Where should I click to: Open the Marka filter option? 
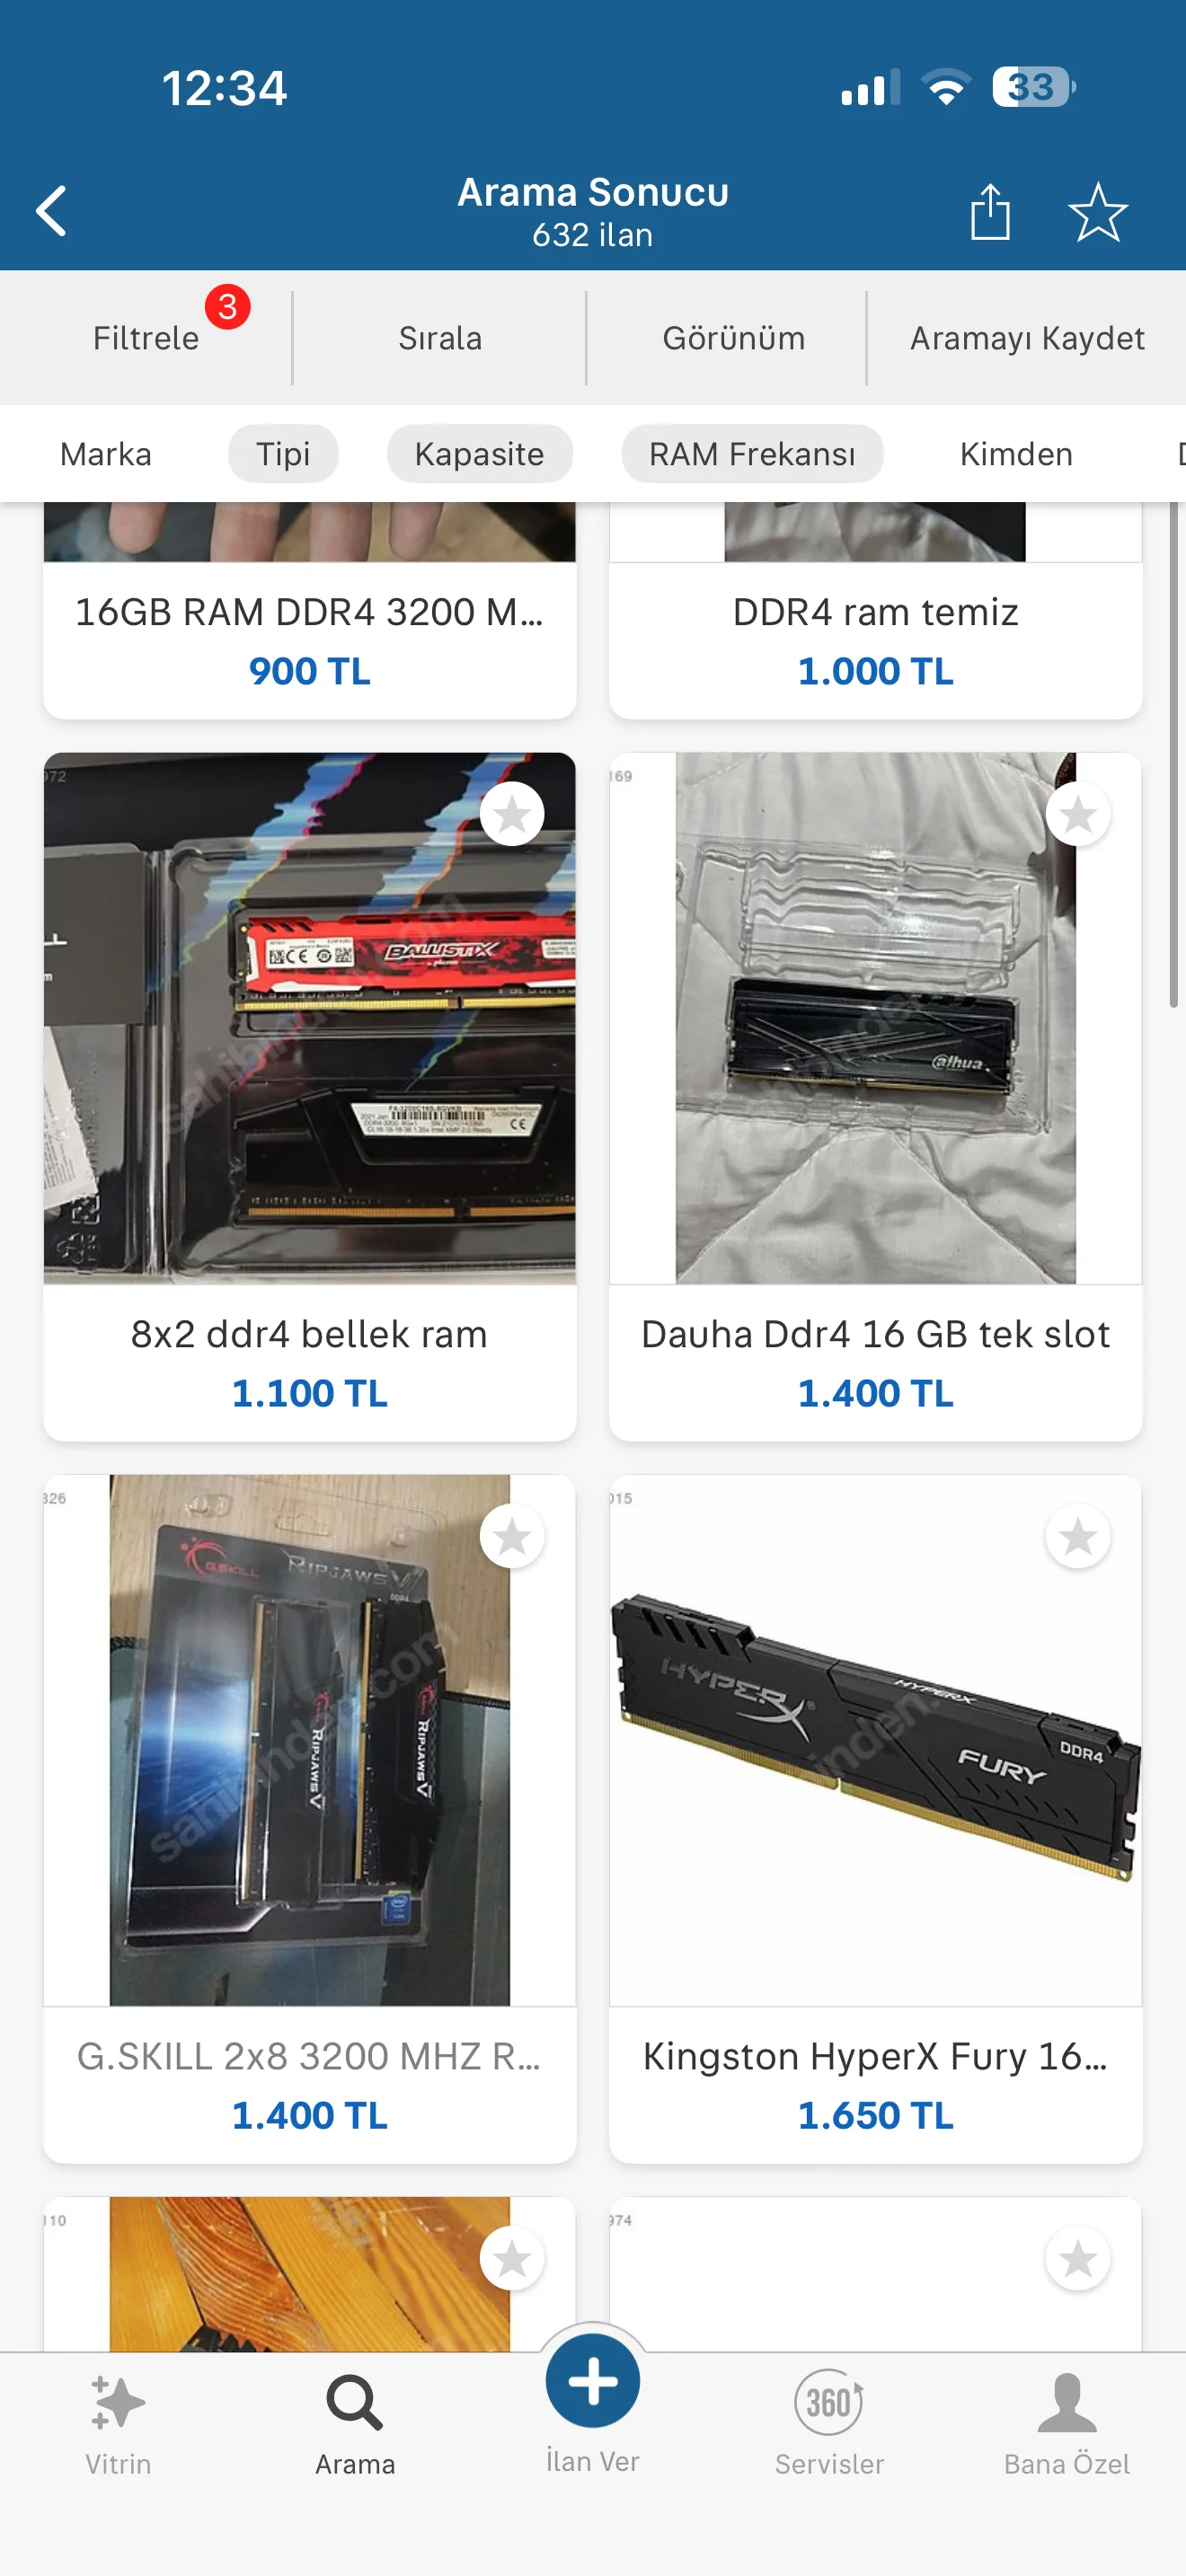tap(106, 454)
